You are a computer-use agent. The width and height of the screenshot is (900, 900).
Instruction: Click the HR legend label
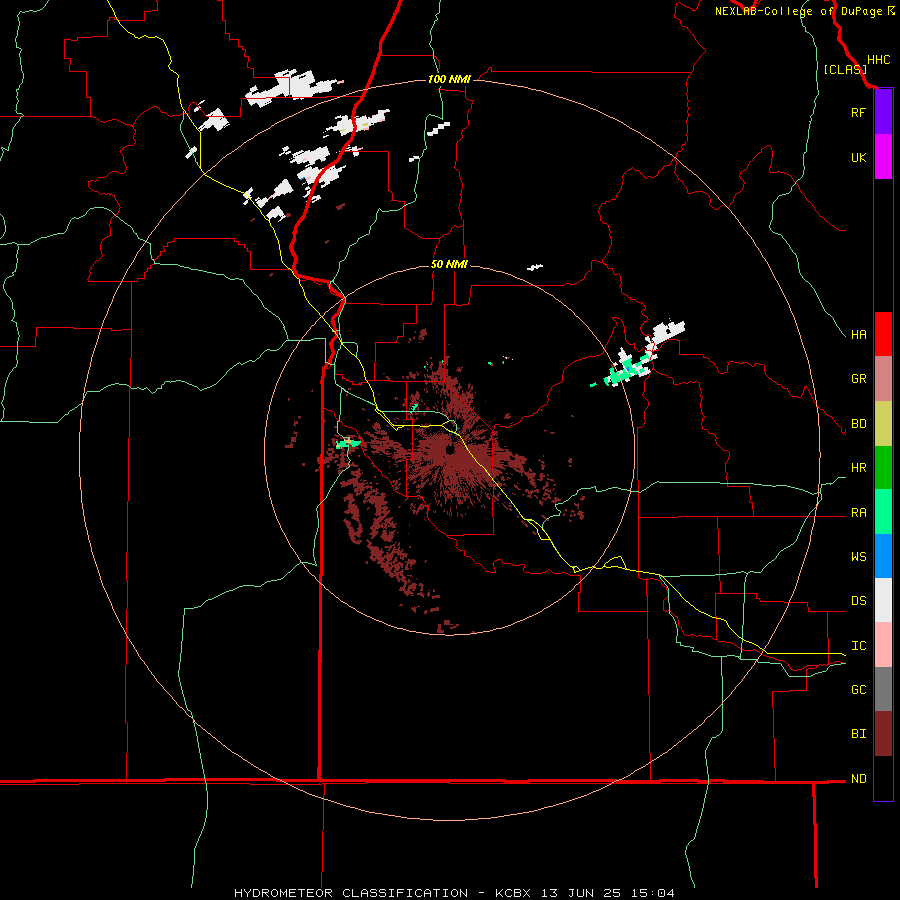[858, 468]
